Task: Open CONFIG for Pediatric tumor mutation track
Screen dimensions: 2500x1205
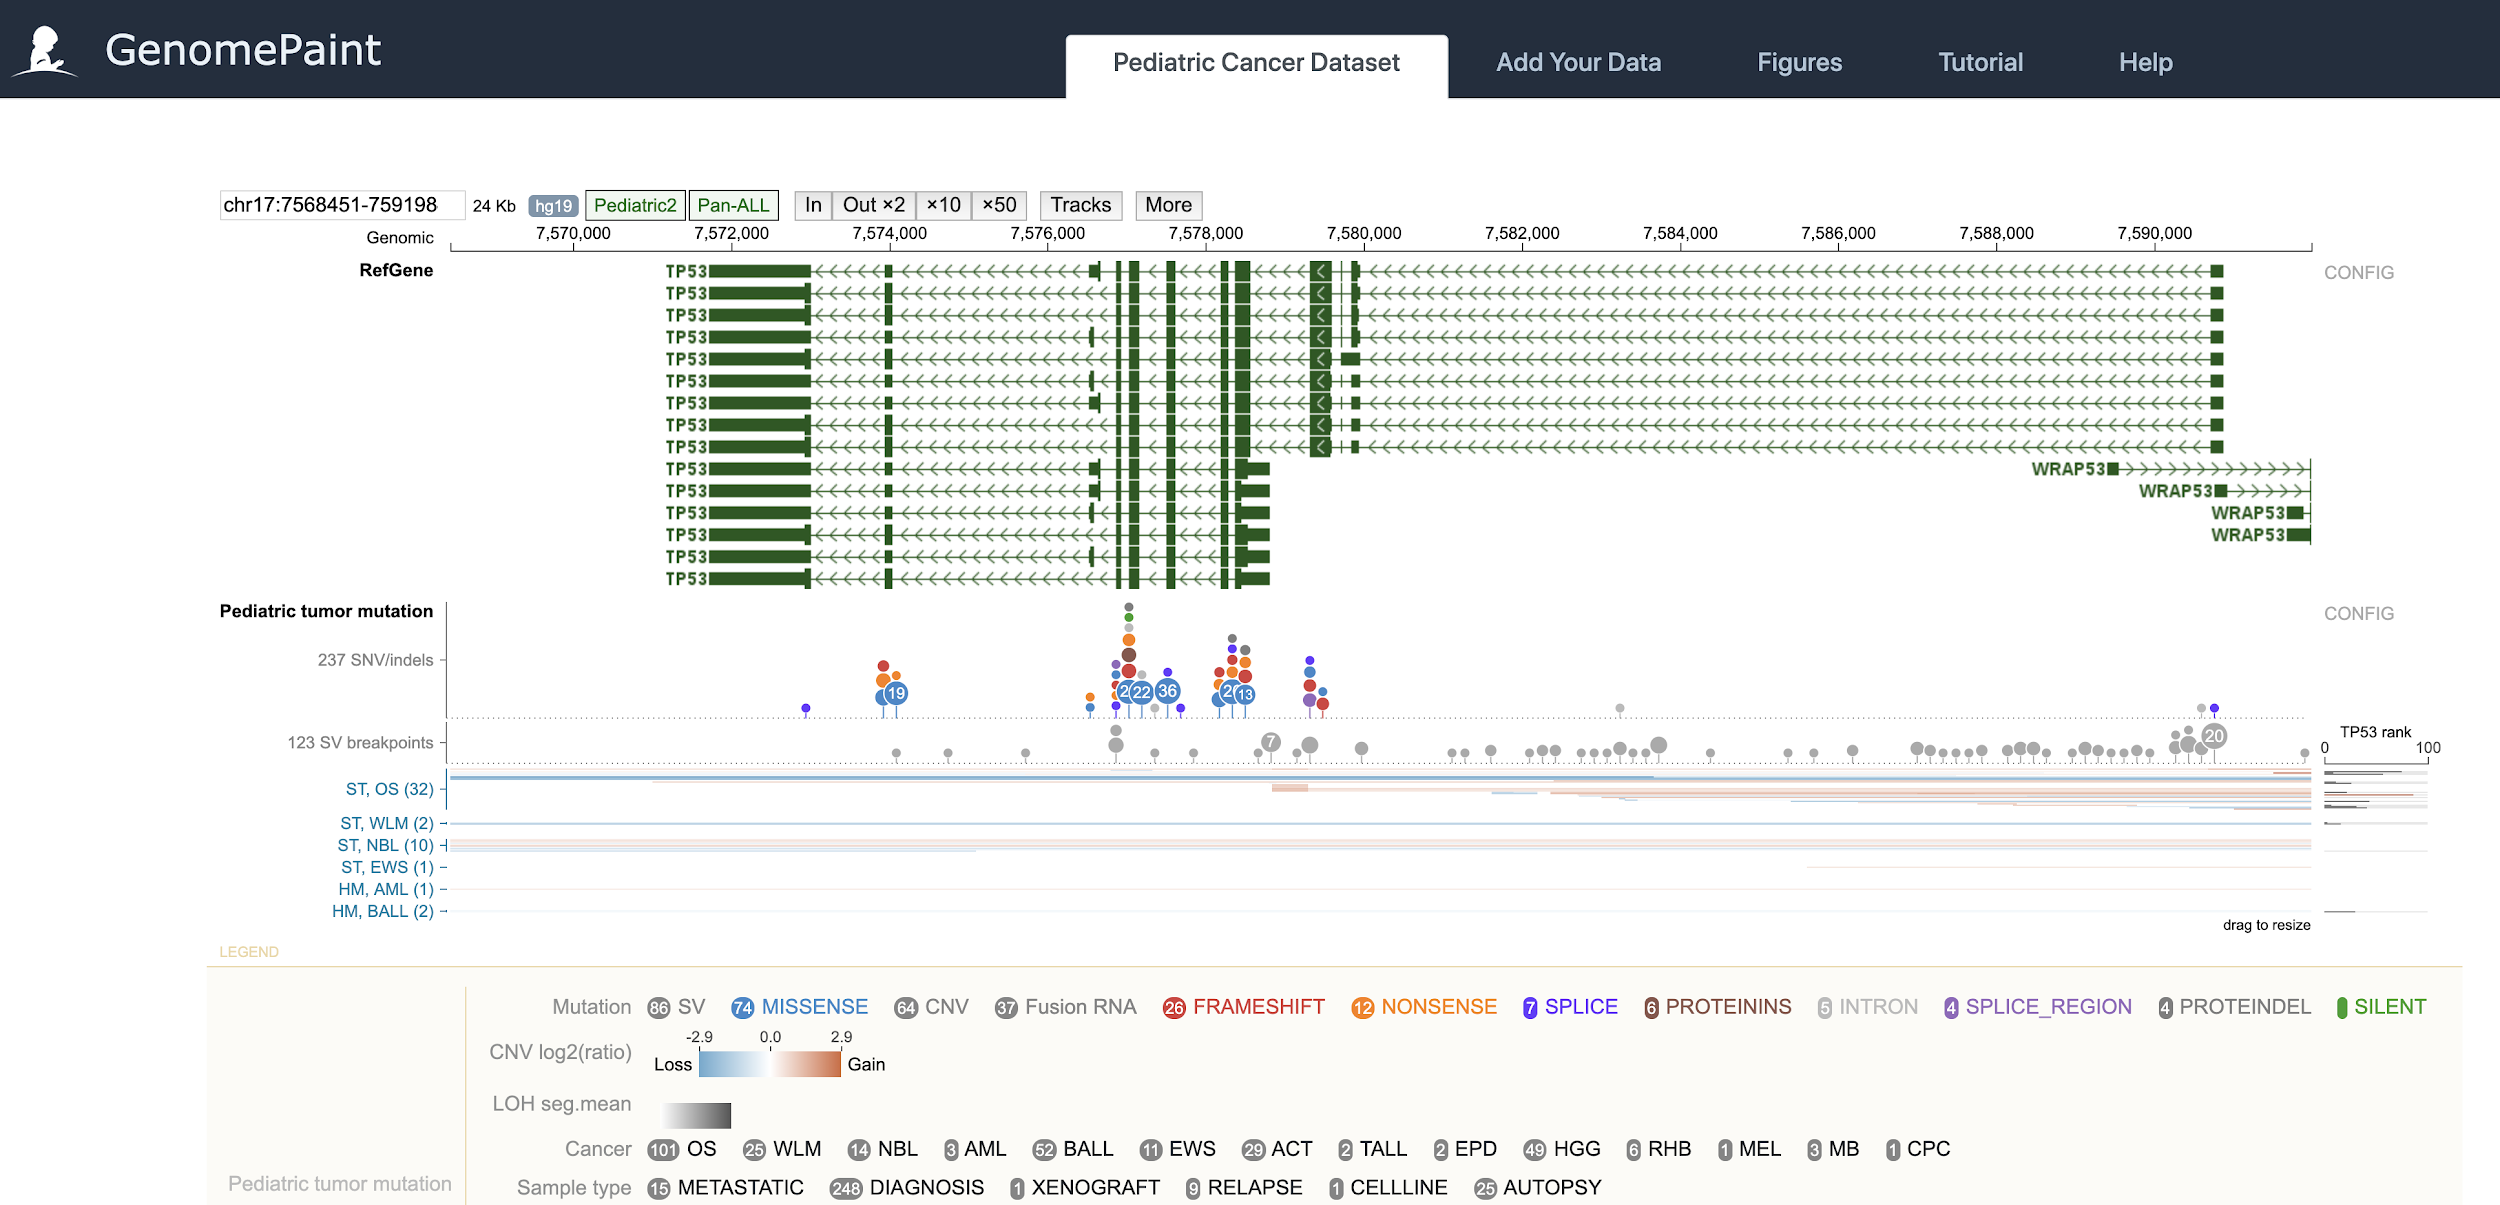Action: (2358, 614)
